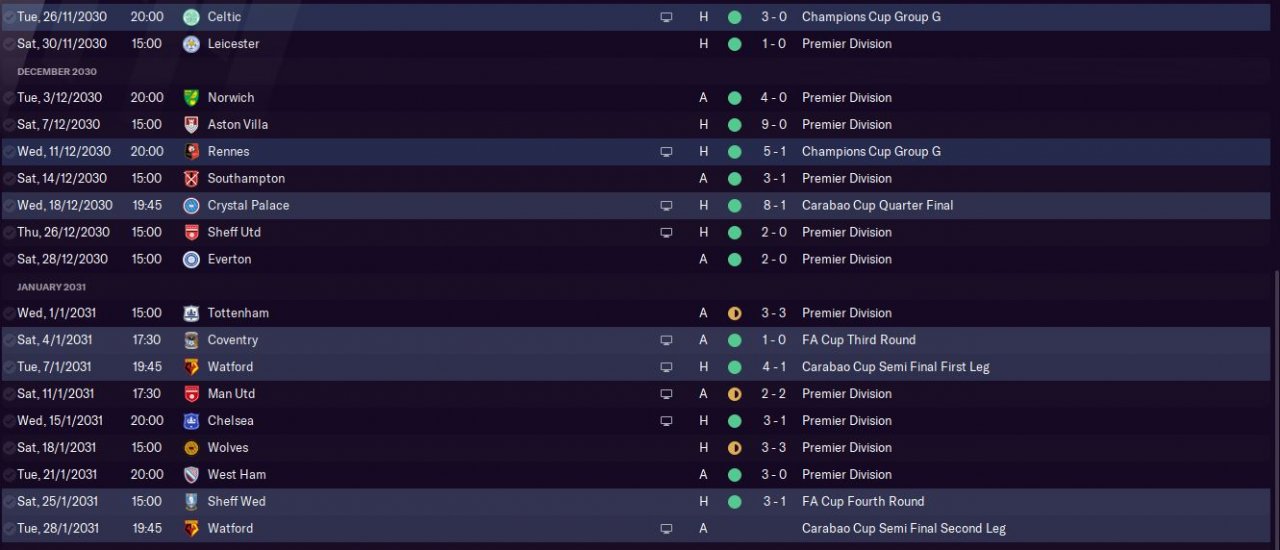Click the Celtic club badge
Viewport: 1280px width, 550px height.
click(x=191, y=17)
